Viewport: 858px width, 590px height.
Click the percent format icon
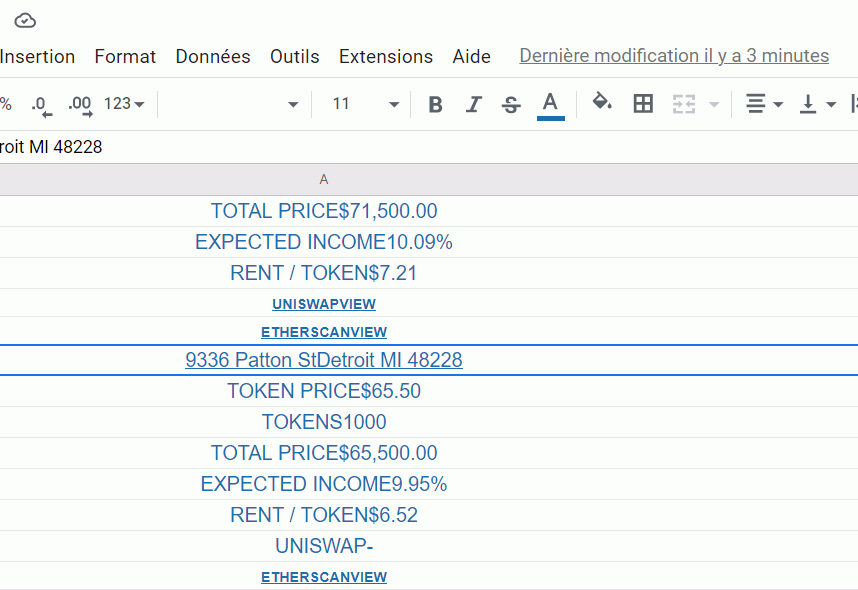click(x=6, y=104)
